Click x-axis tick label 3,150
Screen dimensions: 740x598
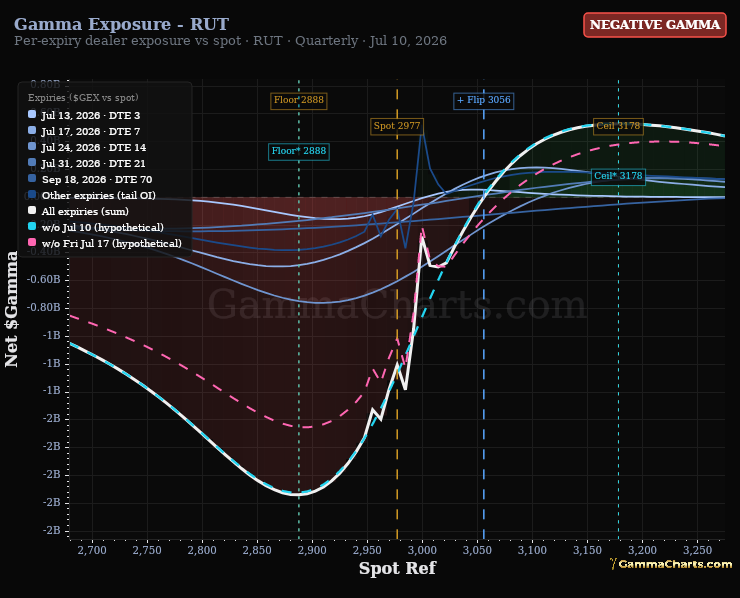588,550
